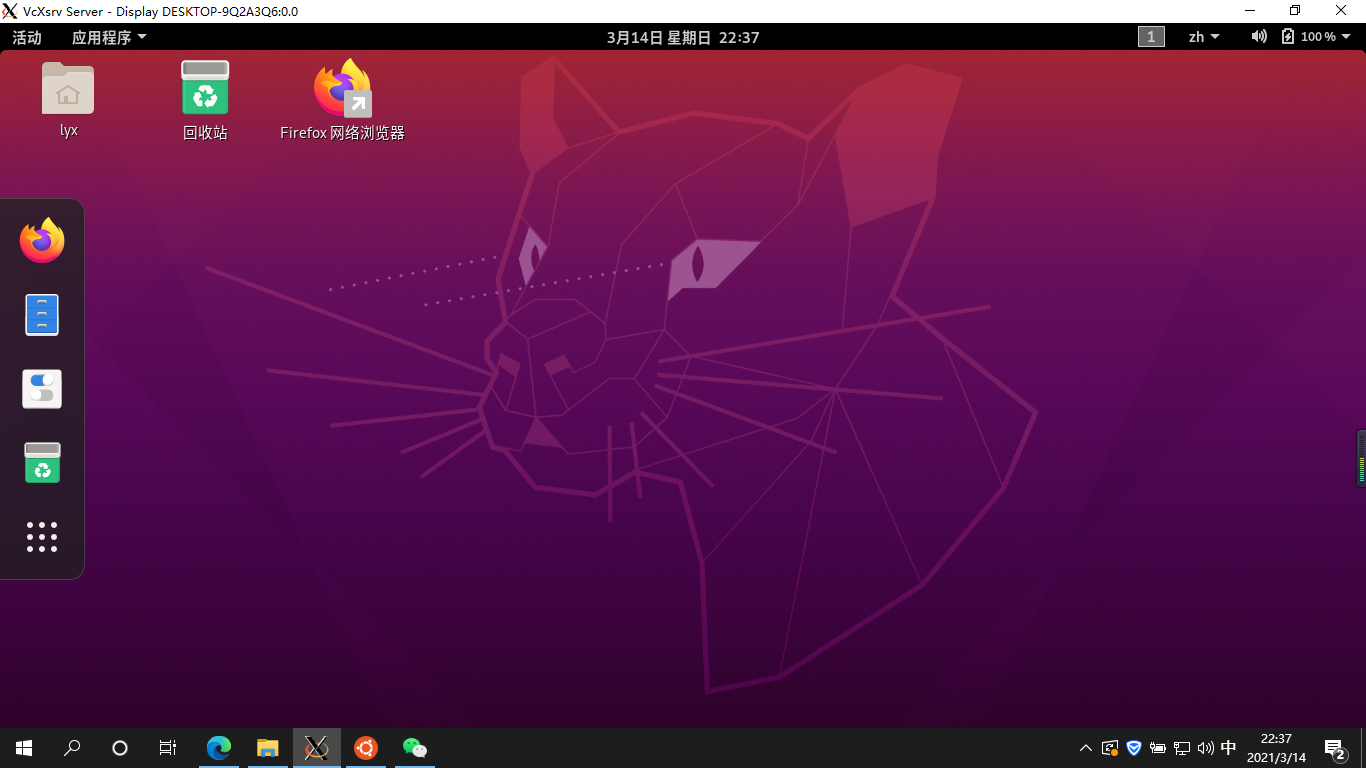Open the Trash icon in the dock

(x=41, y=462)
